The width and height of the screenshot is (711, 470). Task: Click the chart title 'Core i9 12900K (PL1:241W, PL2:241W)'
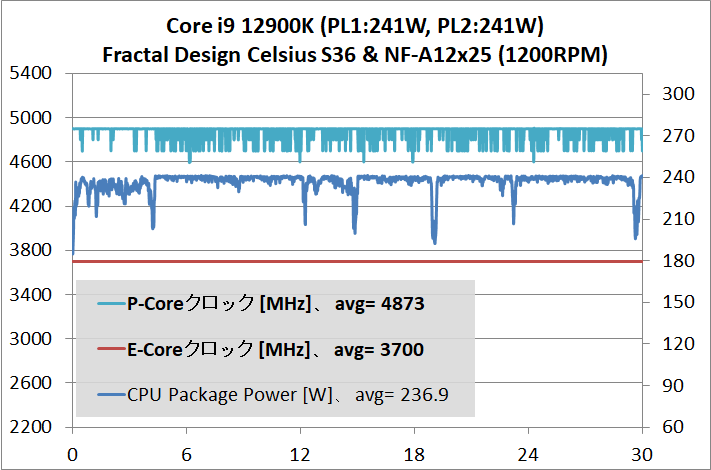[x=355, y=26]
